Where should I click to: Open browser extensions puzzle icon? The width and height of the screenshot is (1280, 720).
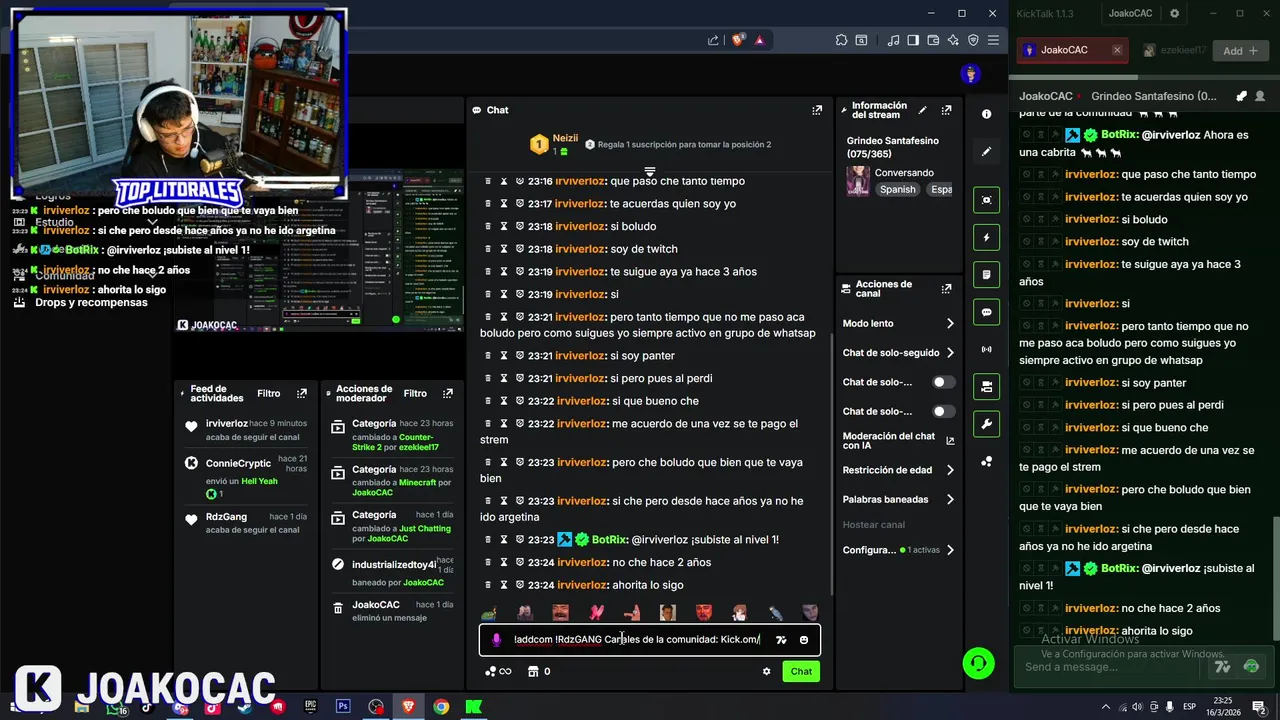click(841, 40)
